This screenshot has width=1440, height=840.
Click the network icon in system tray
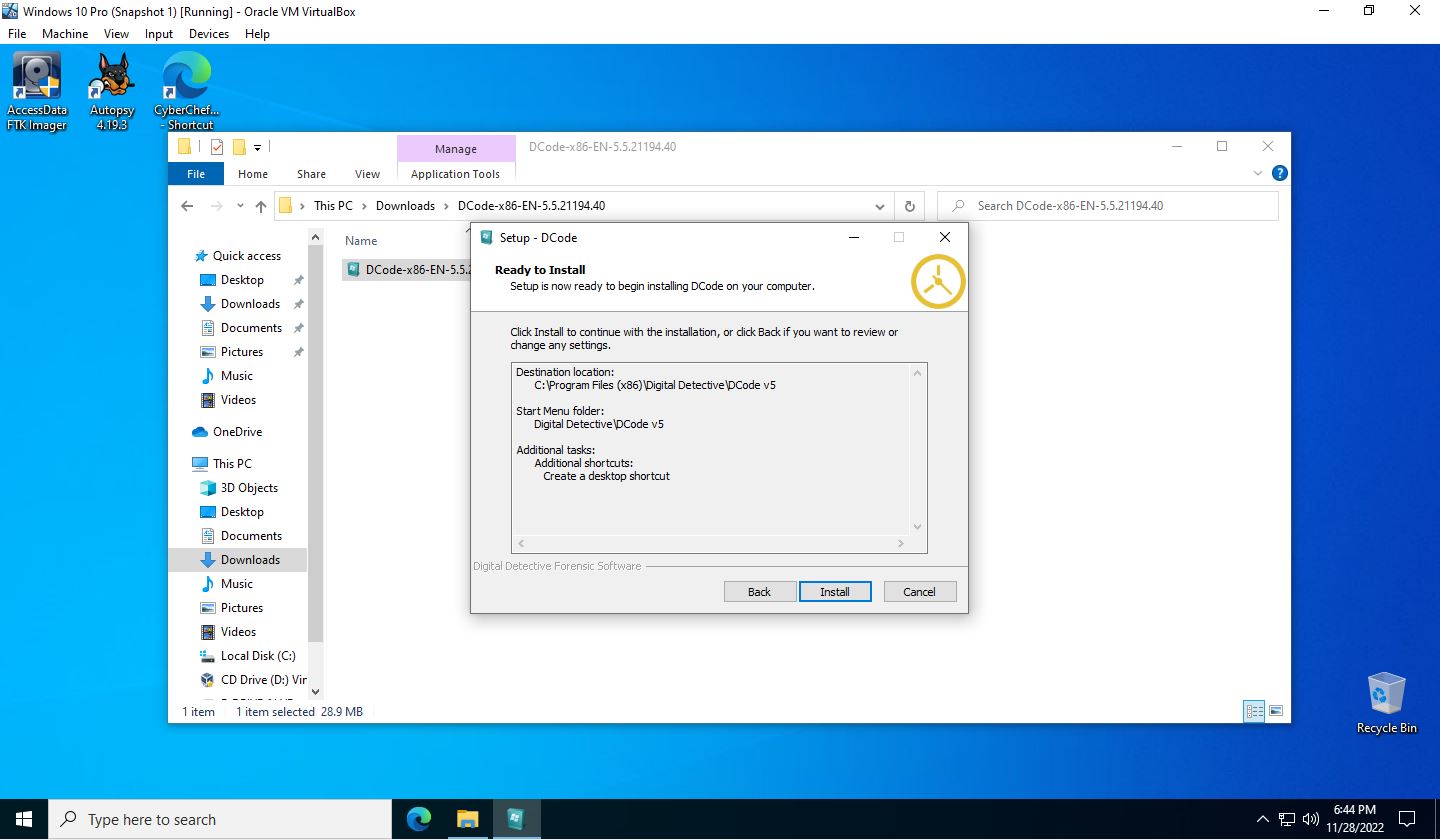tap(1287, 819)
